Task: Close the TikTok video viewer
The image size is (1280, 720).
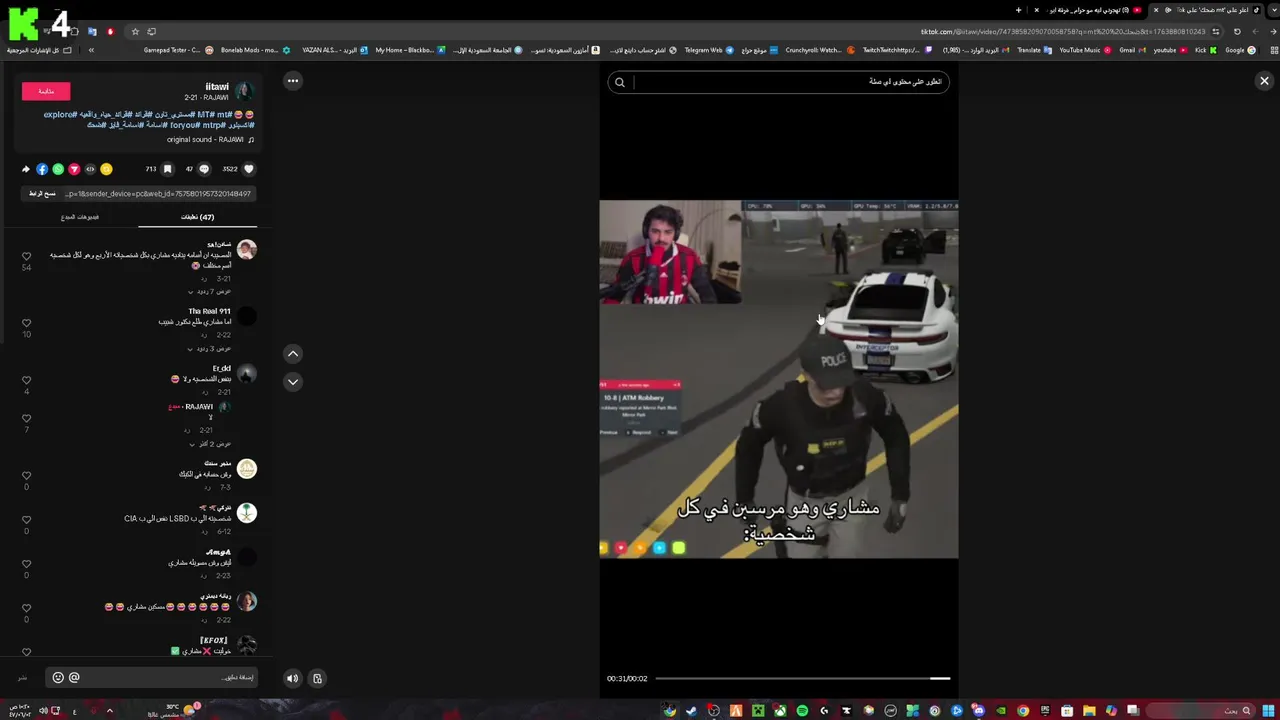Action: 1264,81
